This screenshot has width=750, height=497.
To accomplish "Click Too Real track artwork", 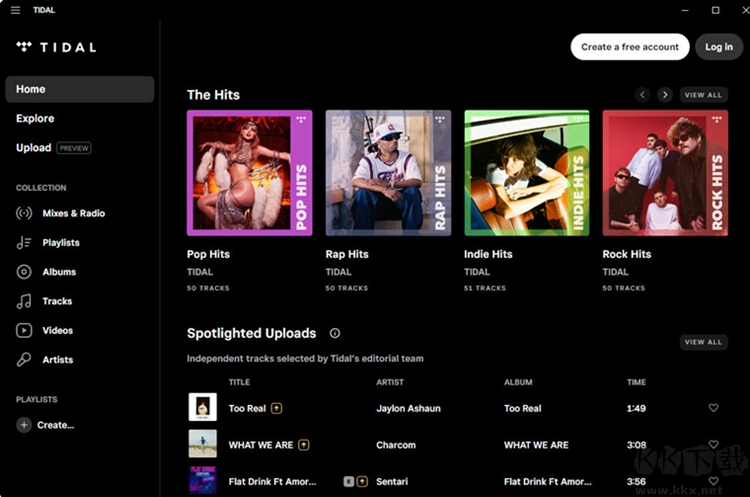I will click(202, 407).
